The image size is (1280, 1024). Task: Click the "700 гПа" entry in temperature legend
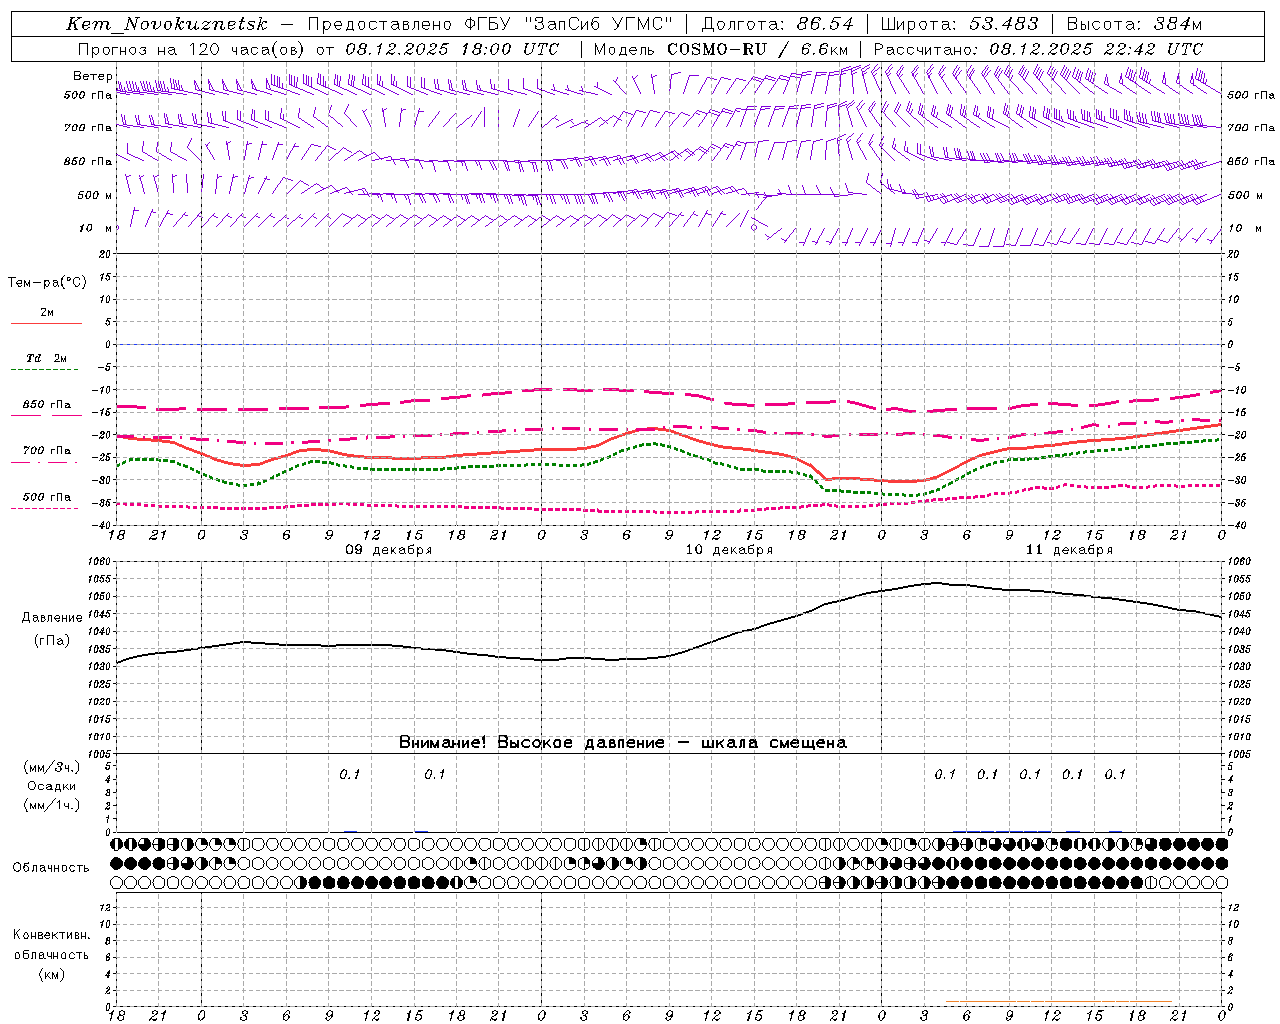tap(46, 451)
